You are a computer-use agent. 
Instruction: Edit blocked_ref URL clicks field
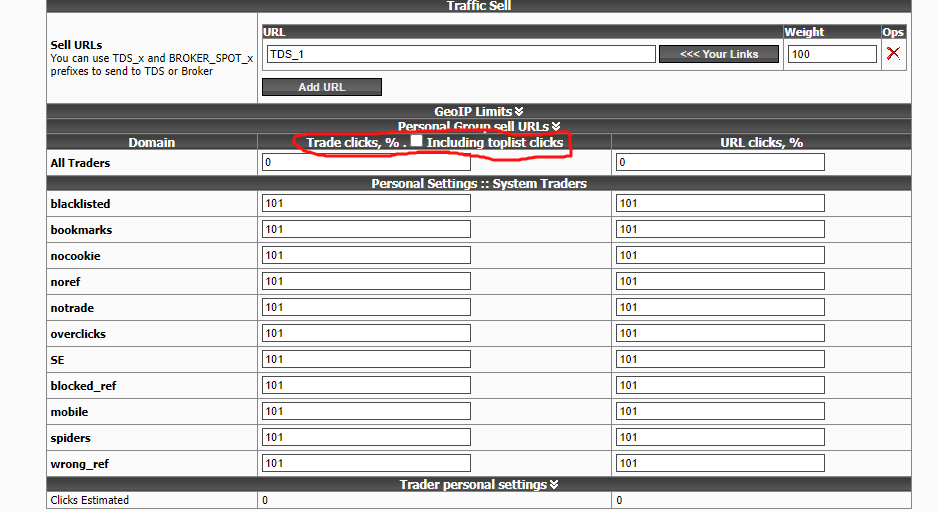pyautogui.click(x=720, y=385)
